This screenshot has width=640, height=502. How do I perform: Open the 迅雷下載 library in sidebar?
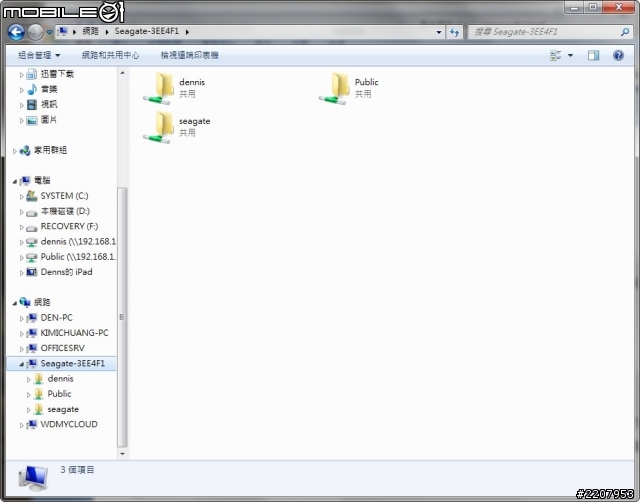pos(57,74)
